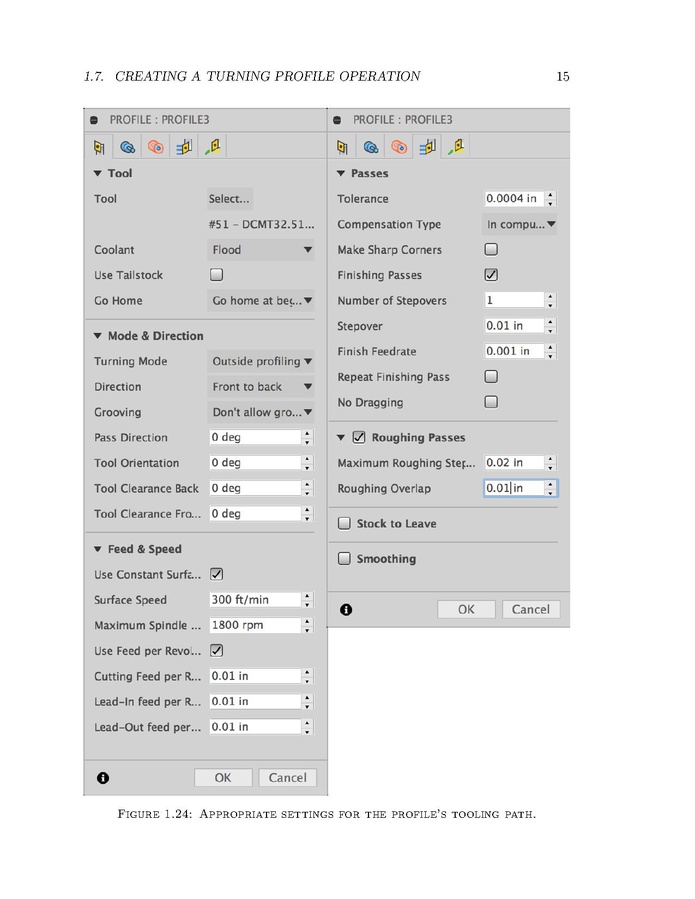Enable the Smoothing checkbox

point(344,559)
